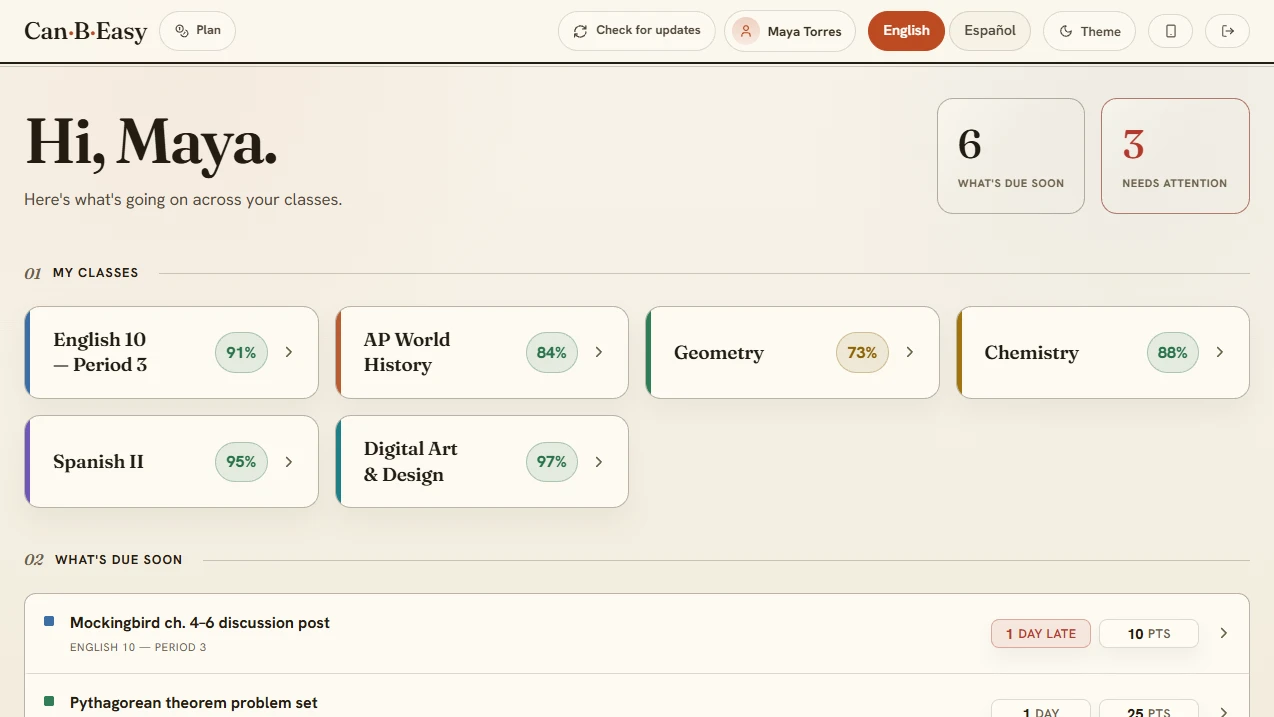Open the Chemistry class card
Image resolution: width=1274 pixels, height=717 pixels.
click(1103, 352)
